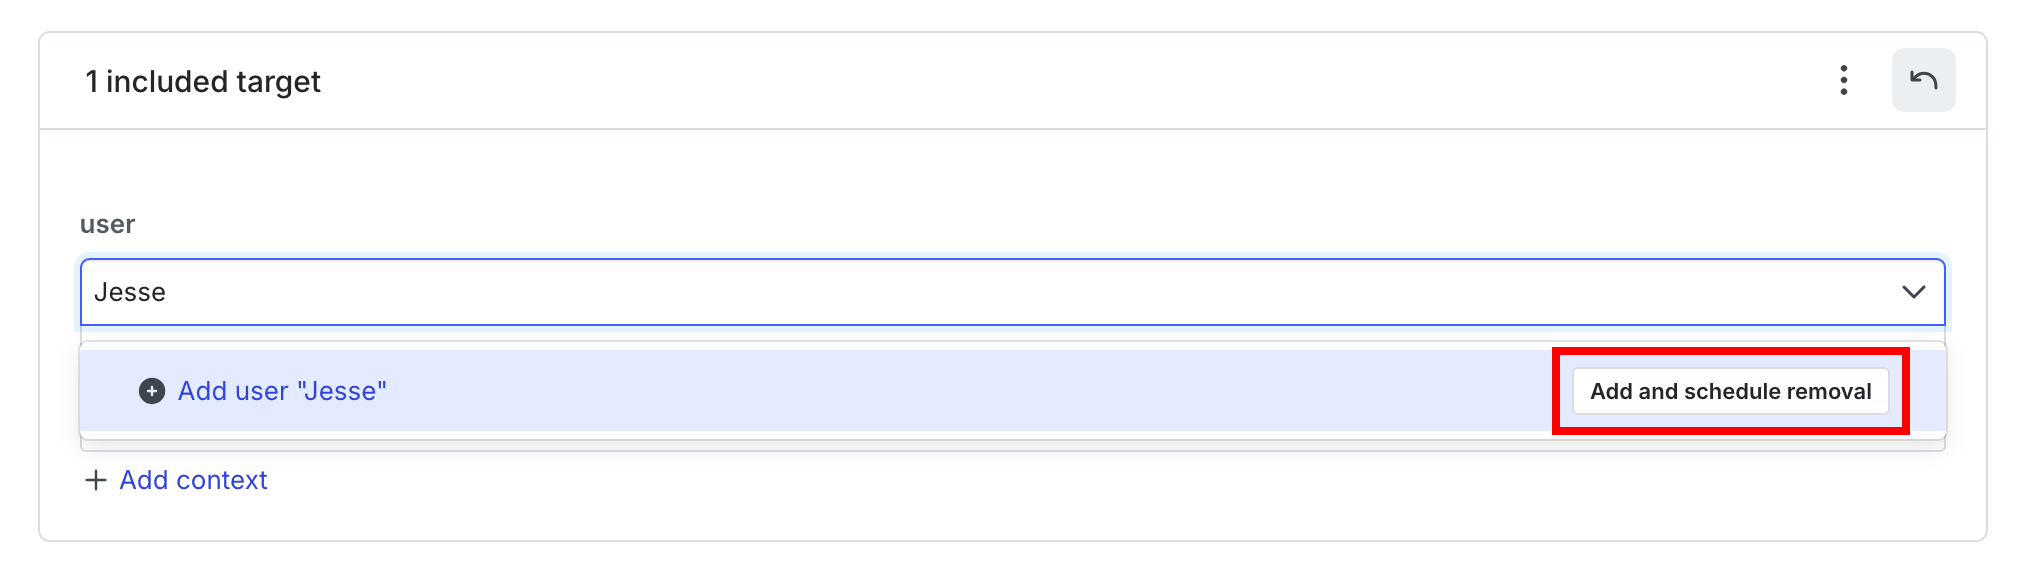Image resolution: width=2026 pixels, height=572 pixels.
Task: Click the "user" field label
Action: [x=107, y=224]
